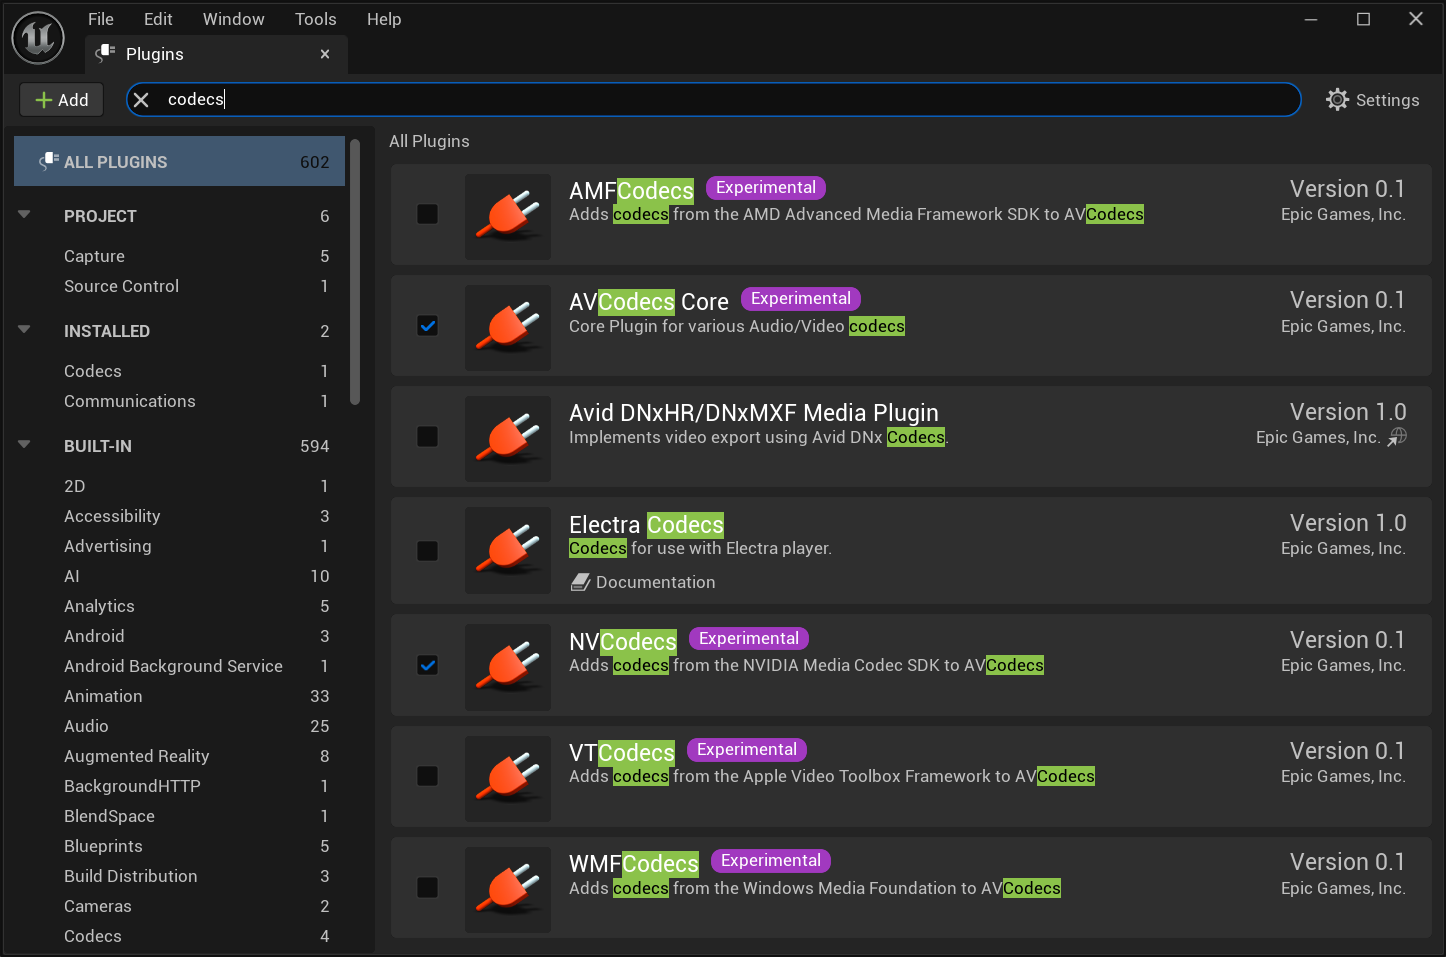Enable the Electra Codecs plugin checkbox
Image resolution: width=1446 pixels, height=957 pixels.
[427, 551]
